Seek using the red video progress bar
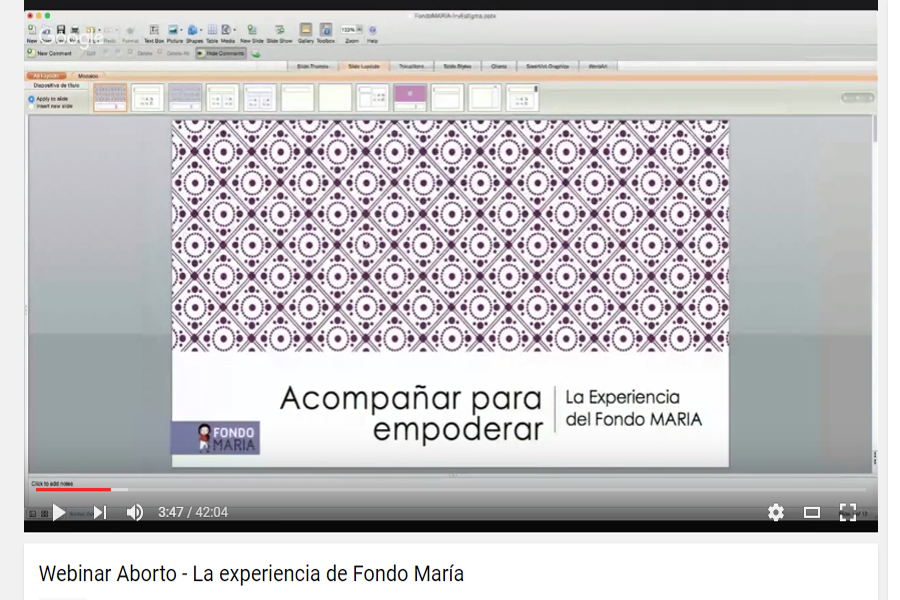This screenshot has height=600, width=900. [x=73, y=490]
